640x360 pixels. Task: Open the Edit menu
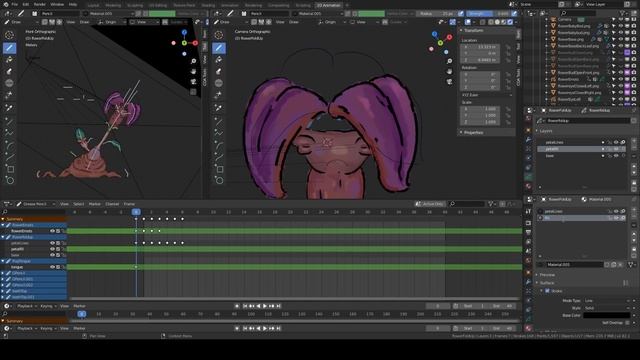26,4
